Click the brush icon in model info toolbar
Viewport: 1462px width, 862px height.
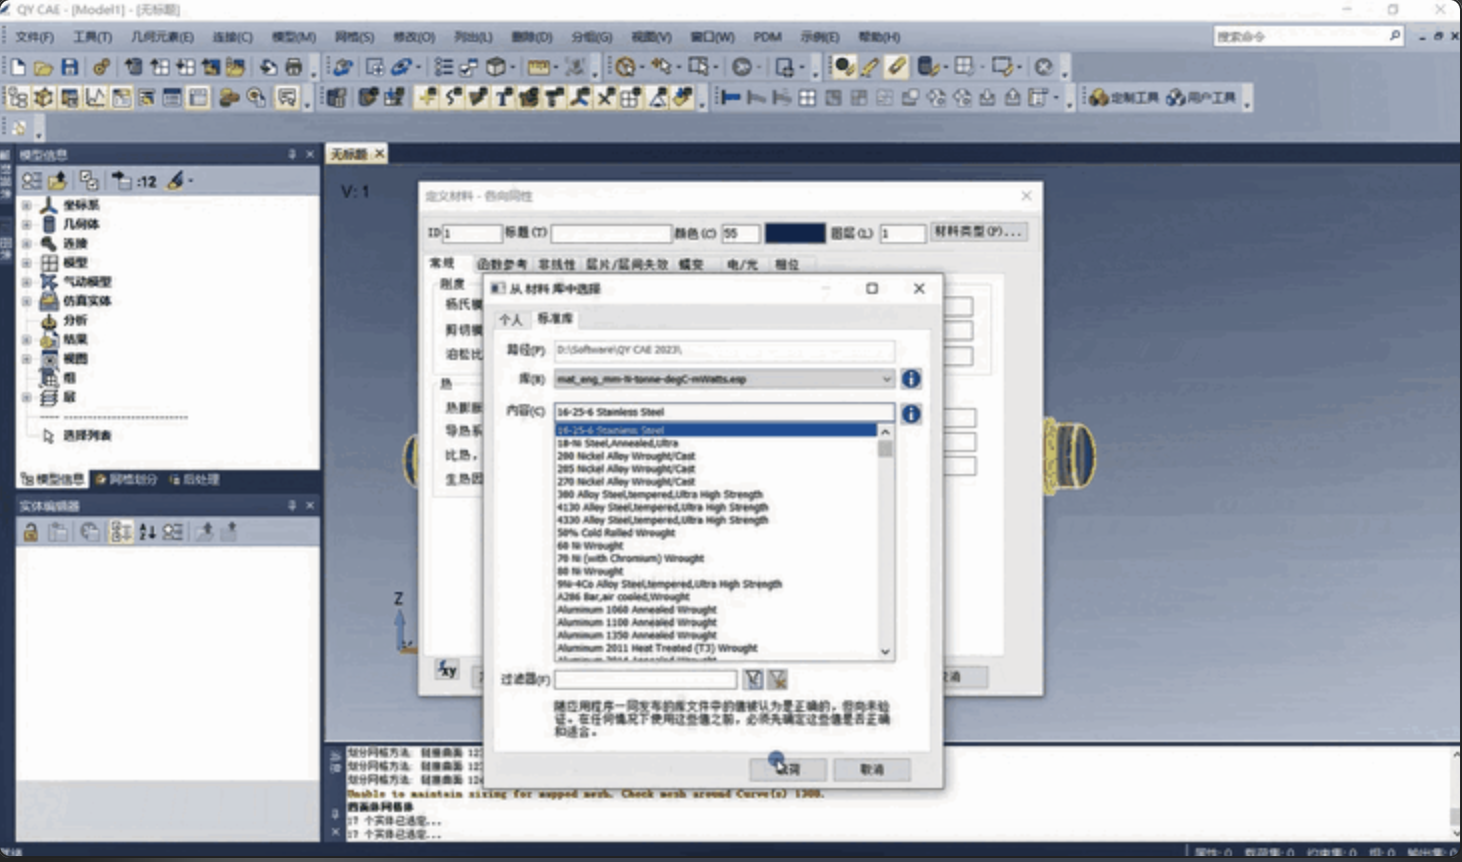pyautogui.click(x=176, y=181)
